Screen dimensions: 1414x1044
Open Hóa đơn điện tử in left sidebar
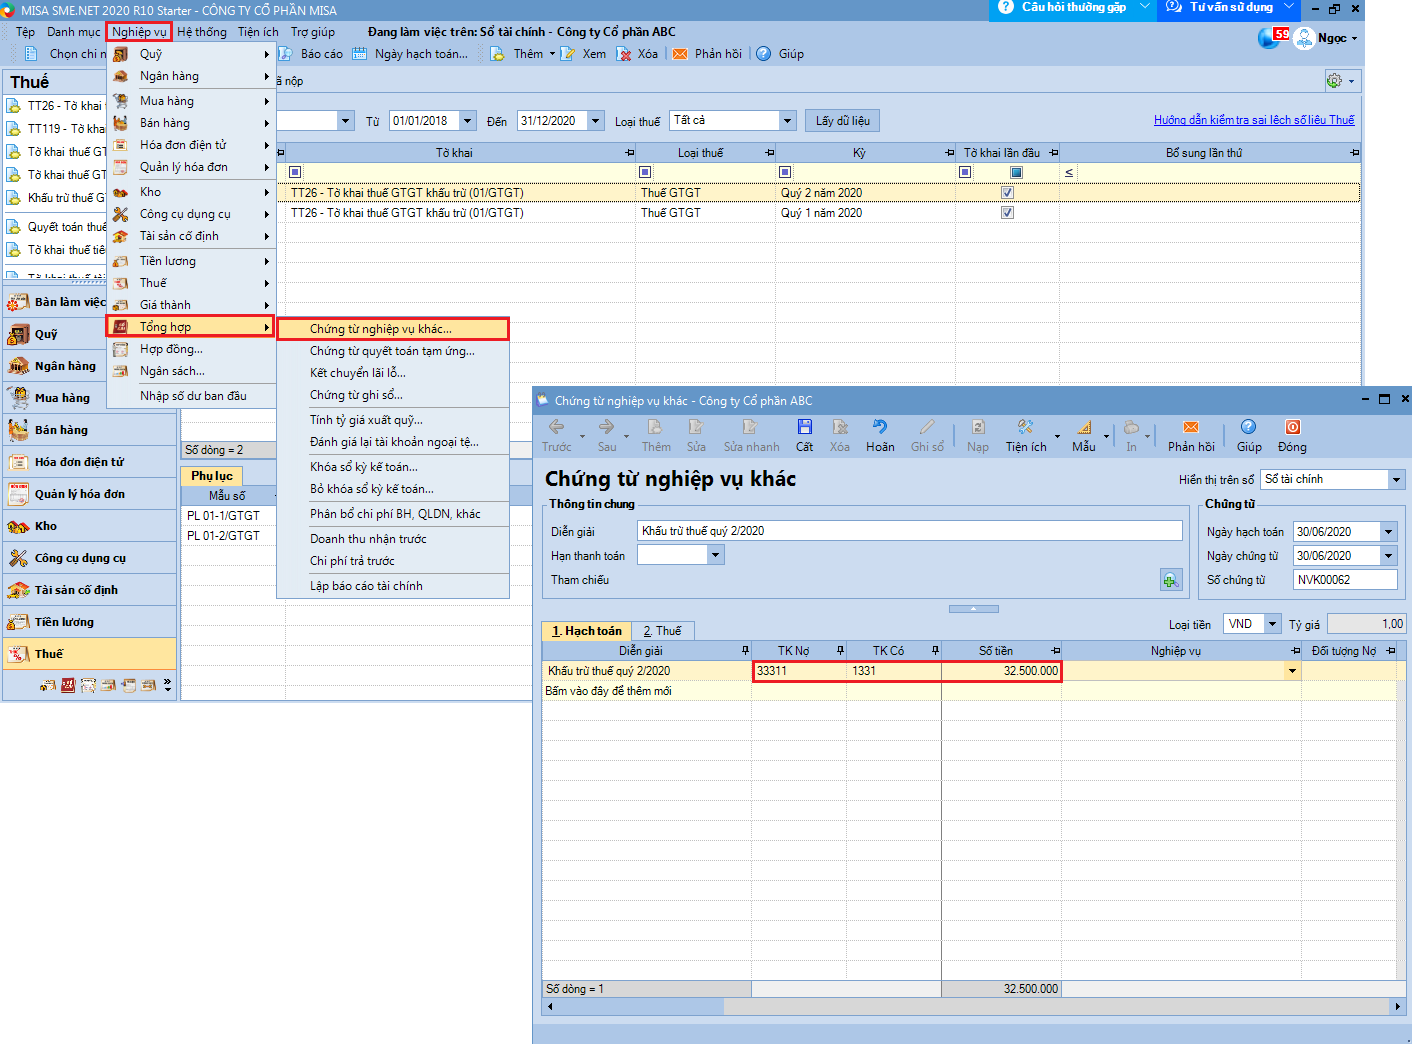[90, 462]
